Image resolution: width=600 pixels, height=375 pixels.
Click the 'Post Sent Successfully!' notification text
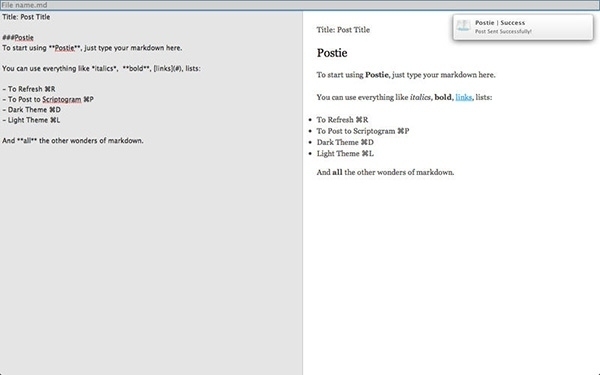503,31
